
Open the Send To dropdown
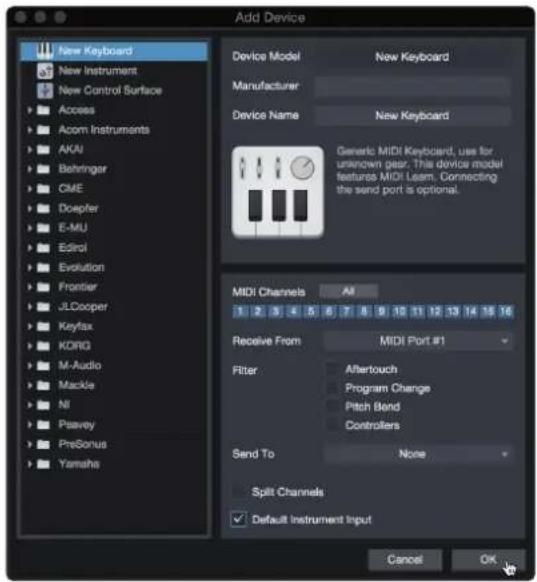(x=418, y=454)
